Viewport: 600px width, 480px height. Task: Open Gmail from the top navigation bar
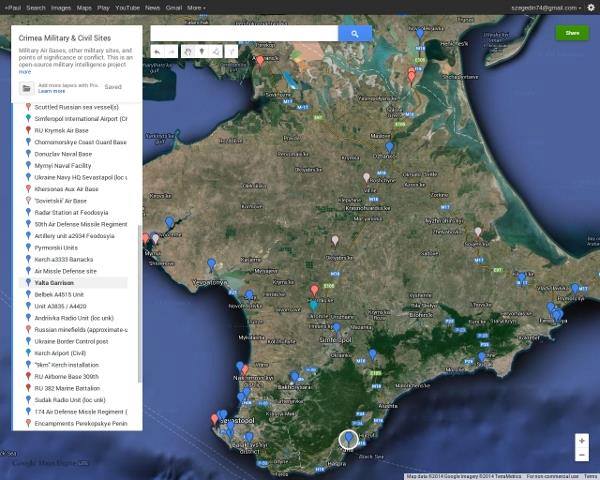175,7
